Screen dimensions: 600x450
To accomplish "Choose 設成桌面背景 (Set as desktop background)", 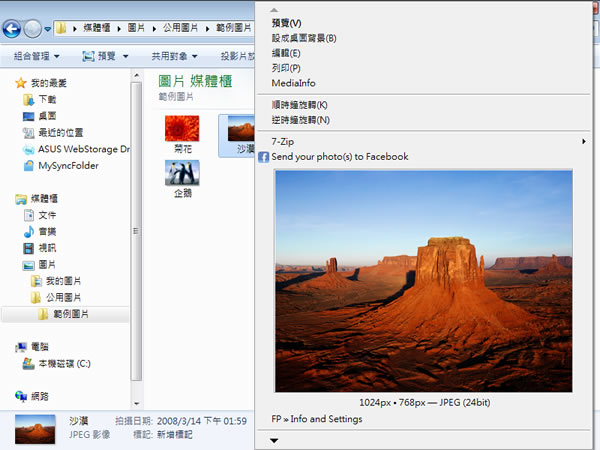I will coord(304,38).
